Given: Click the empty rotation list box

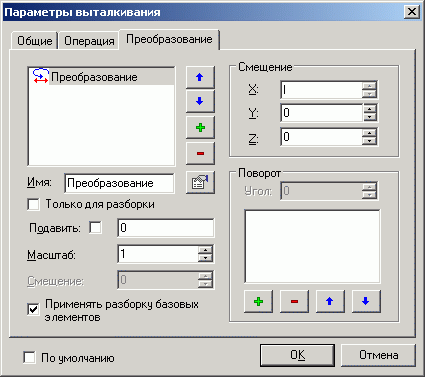Looking at the screenshot, I should pos(312,247).
